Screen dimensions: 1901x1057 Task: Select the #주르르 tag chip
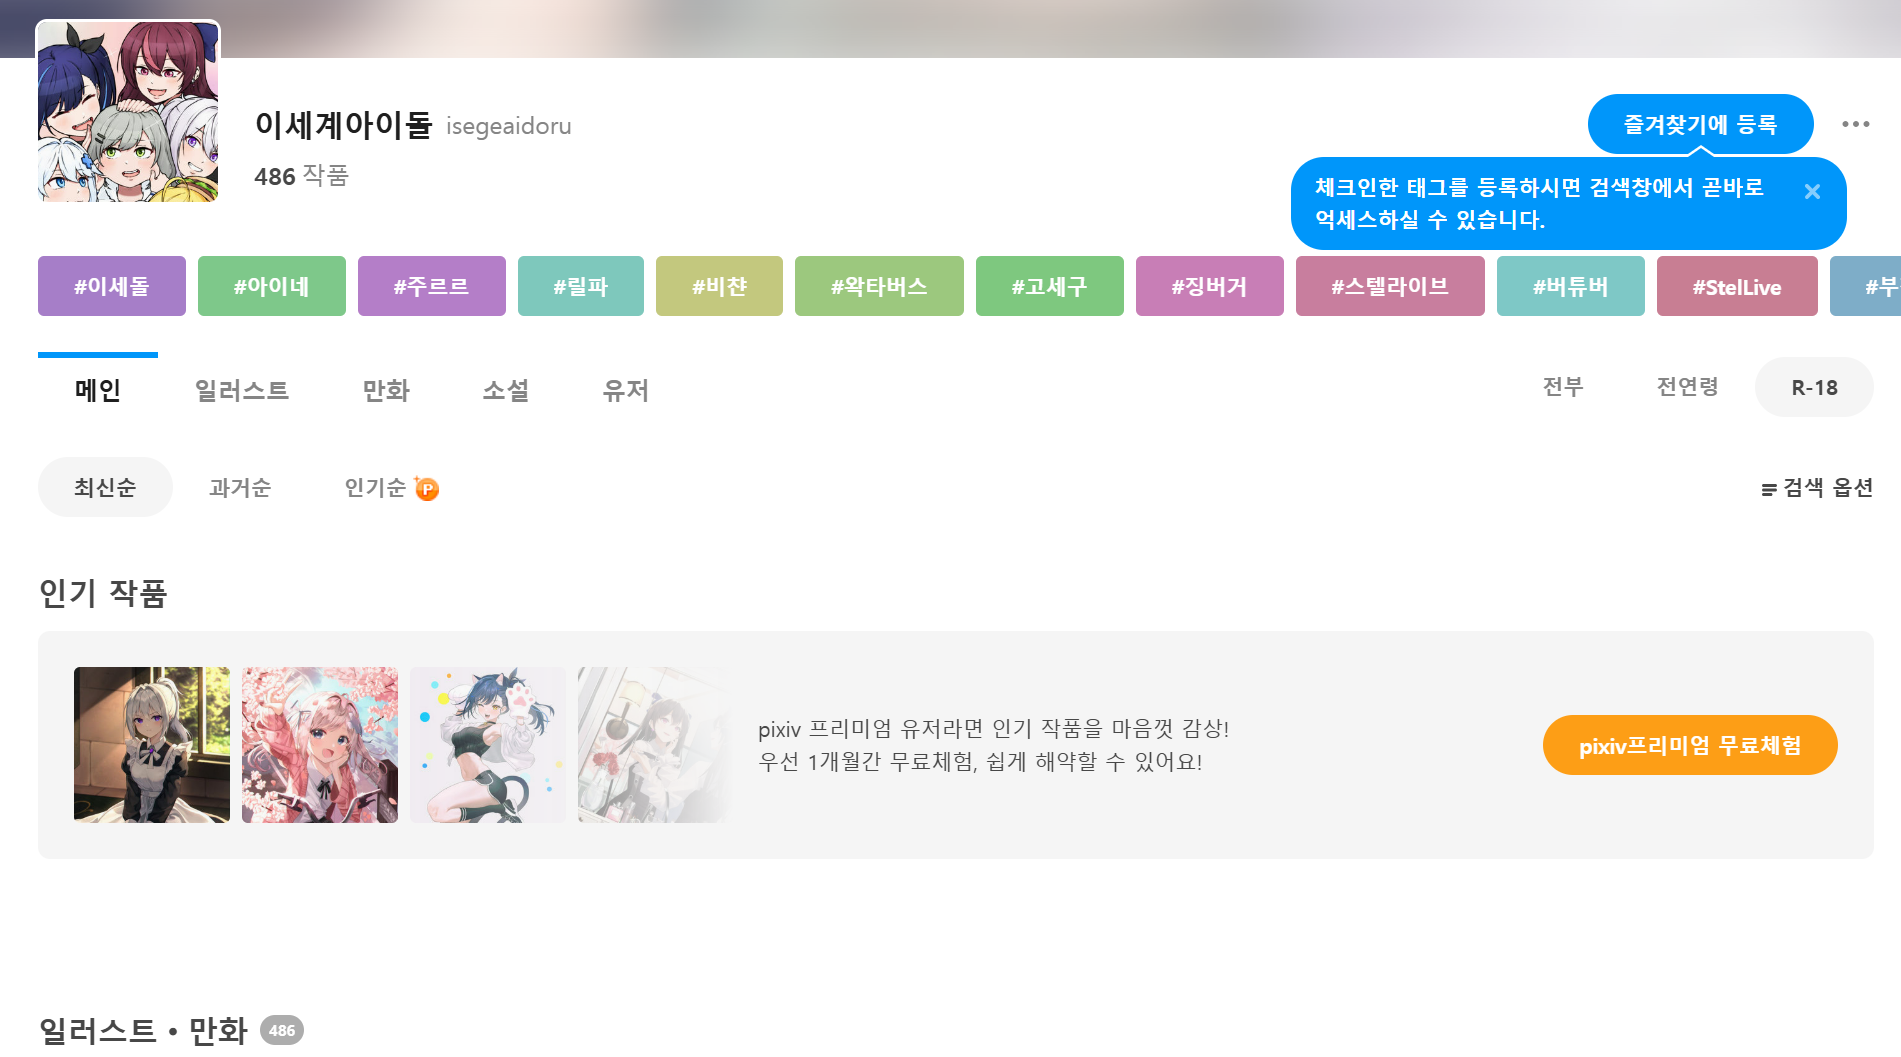[432, 286]
